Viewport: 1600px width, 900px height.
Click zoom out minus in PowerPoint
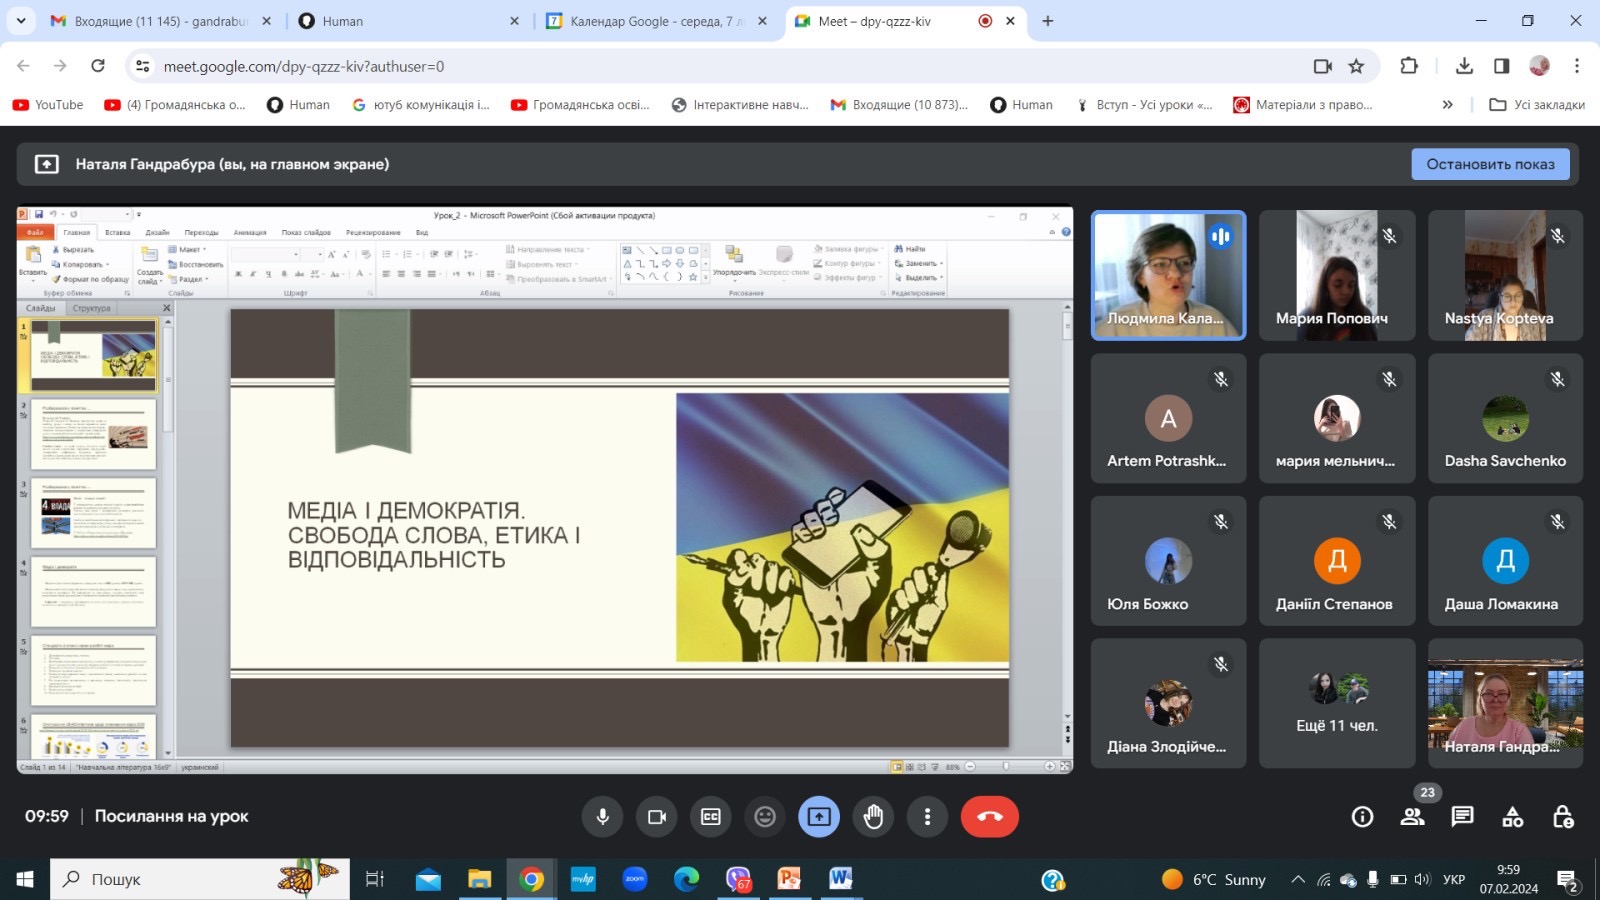coord(970,767)
